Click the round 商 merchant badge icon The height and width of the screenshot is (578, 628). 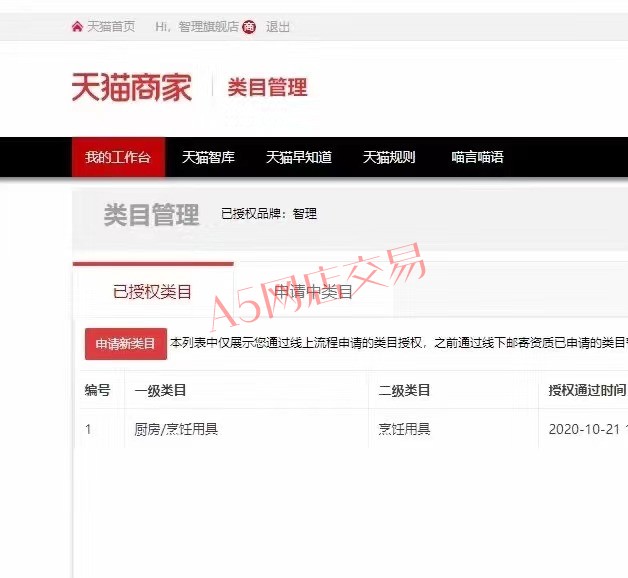[249, 27]
